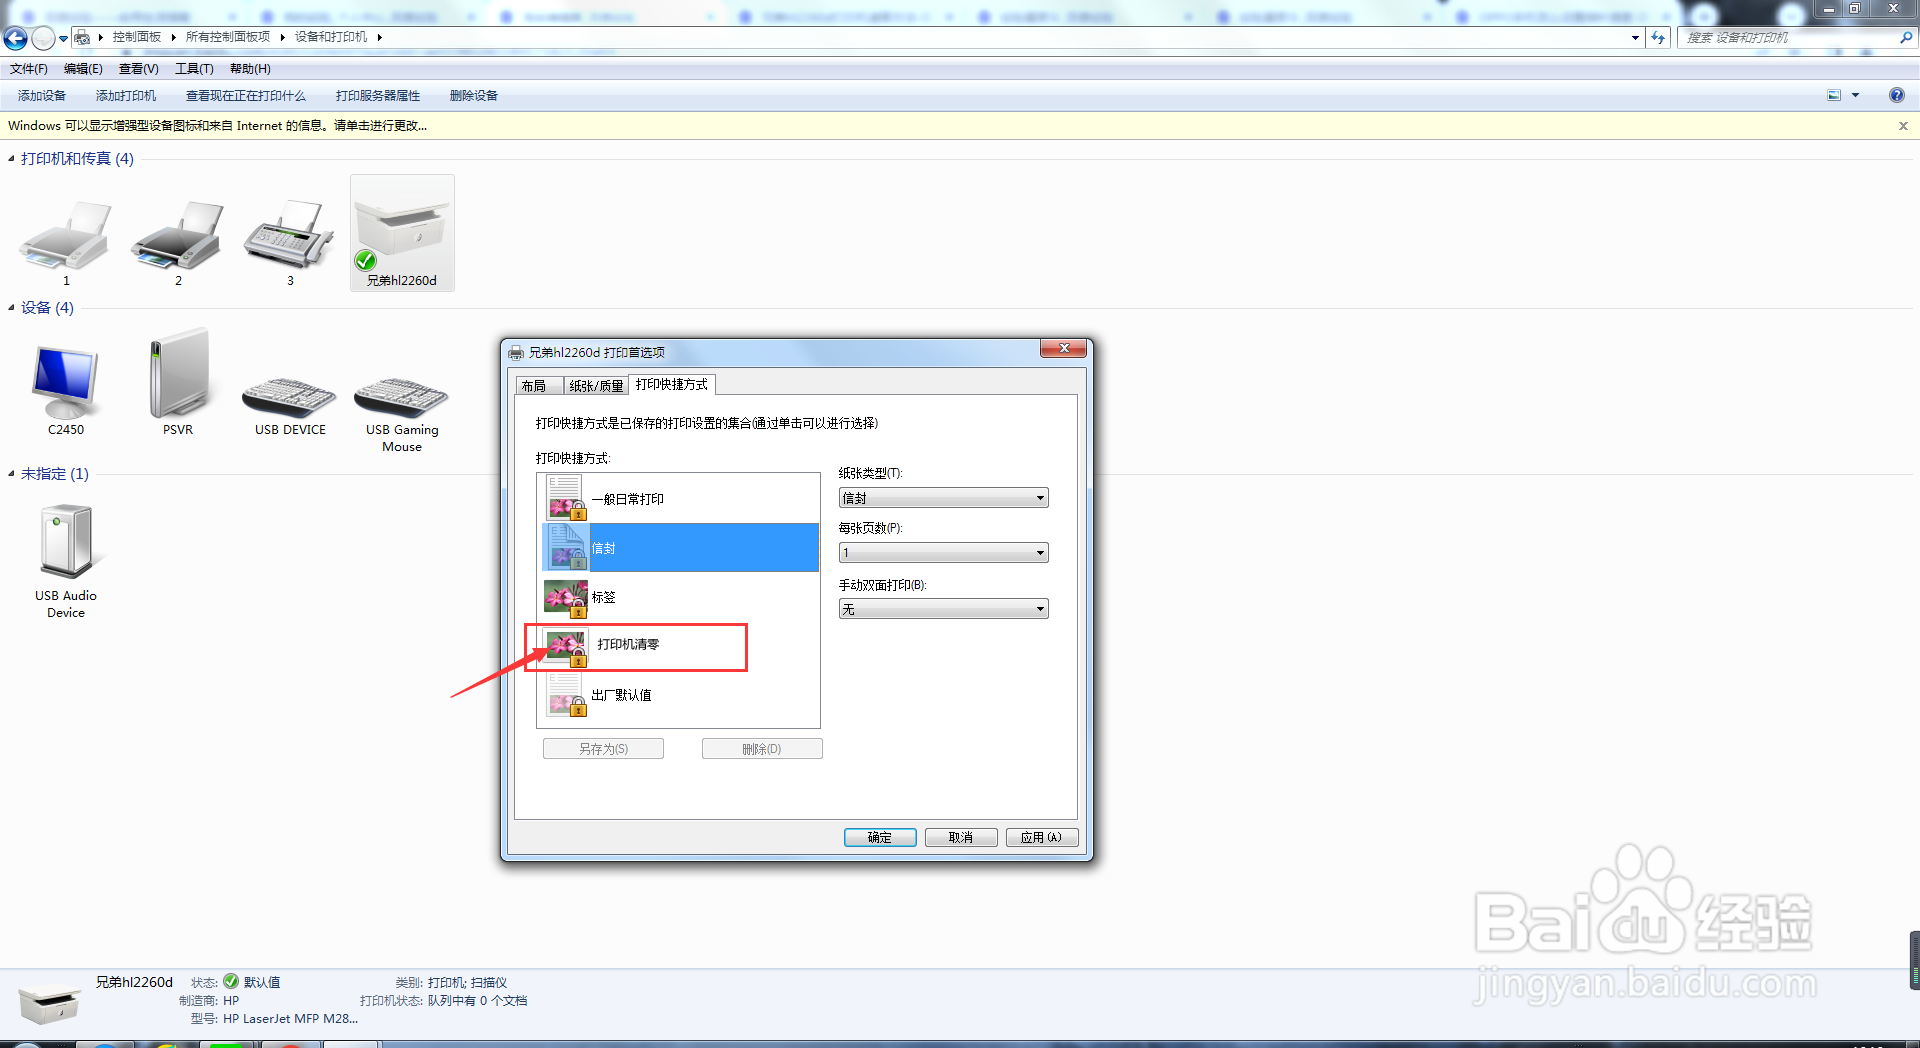Image resolution: width=1920 pixels, height=1048 pixels.
Task: Click the address bar refresh icon
Action: point(1659,37)
